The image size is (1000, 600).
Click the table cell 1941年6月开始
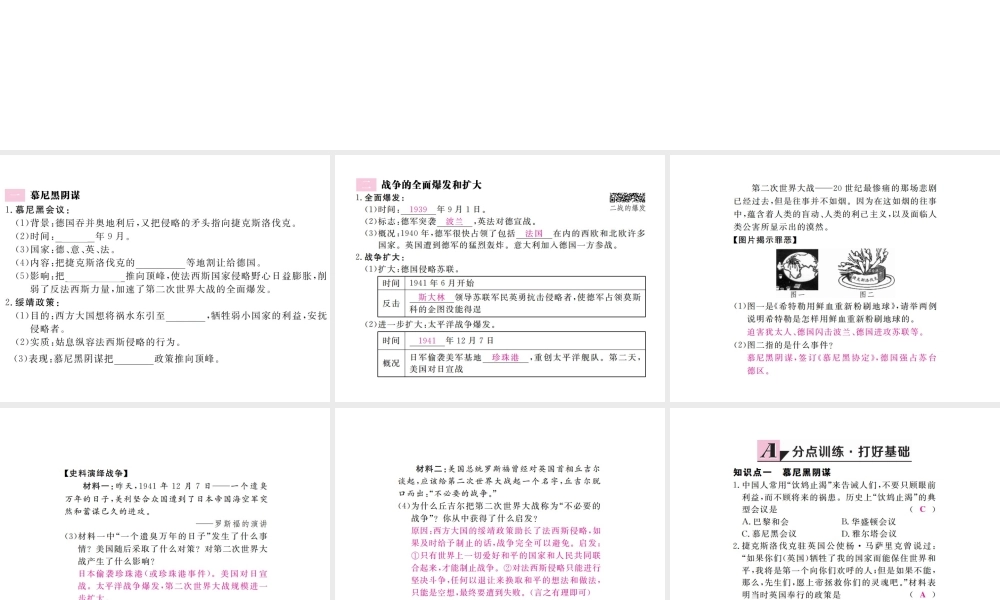pyautogui.click(x=441, y=283)
